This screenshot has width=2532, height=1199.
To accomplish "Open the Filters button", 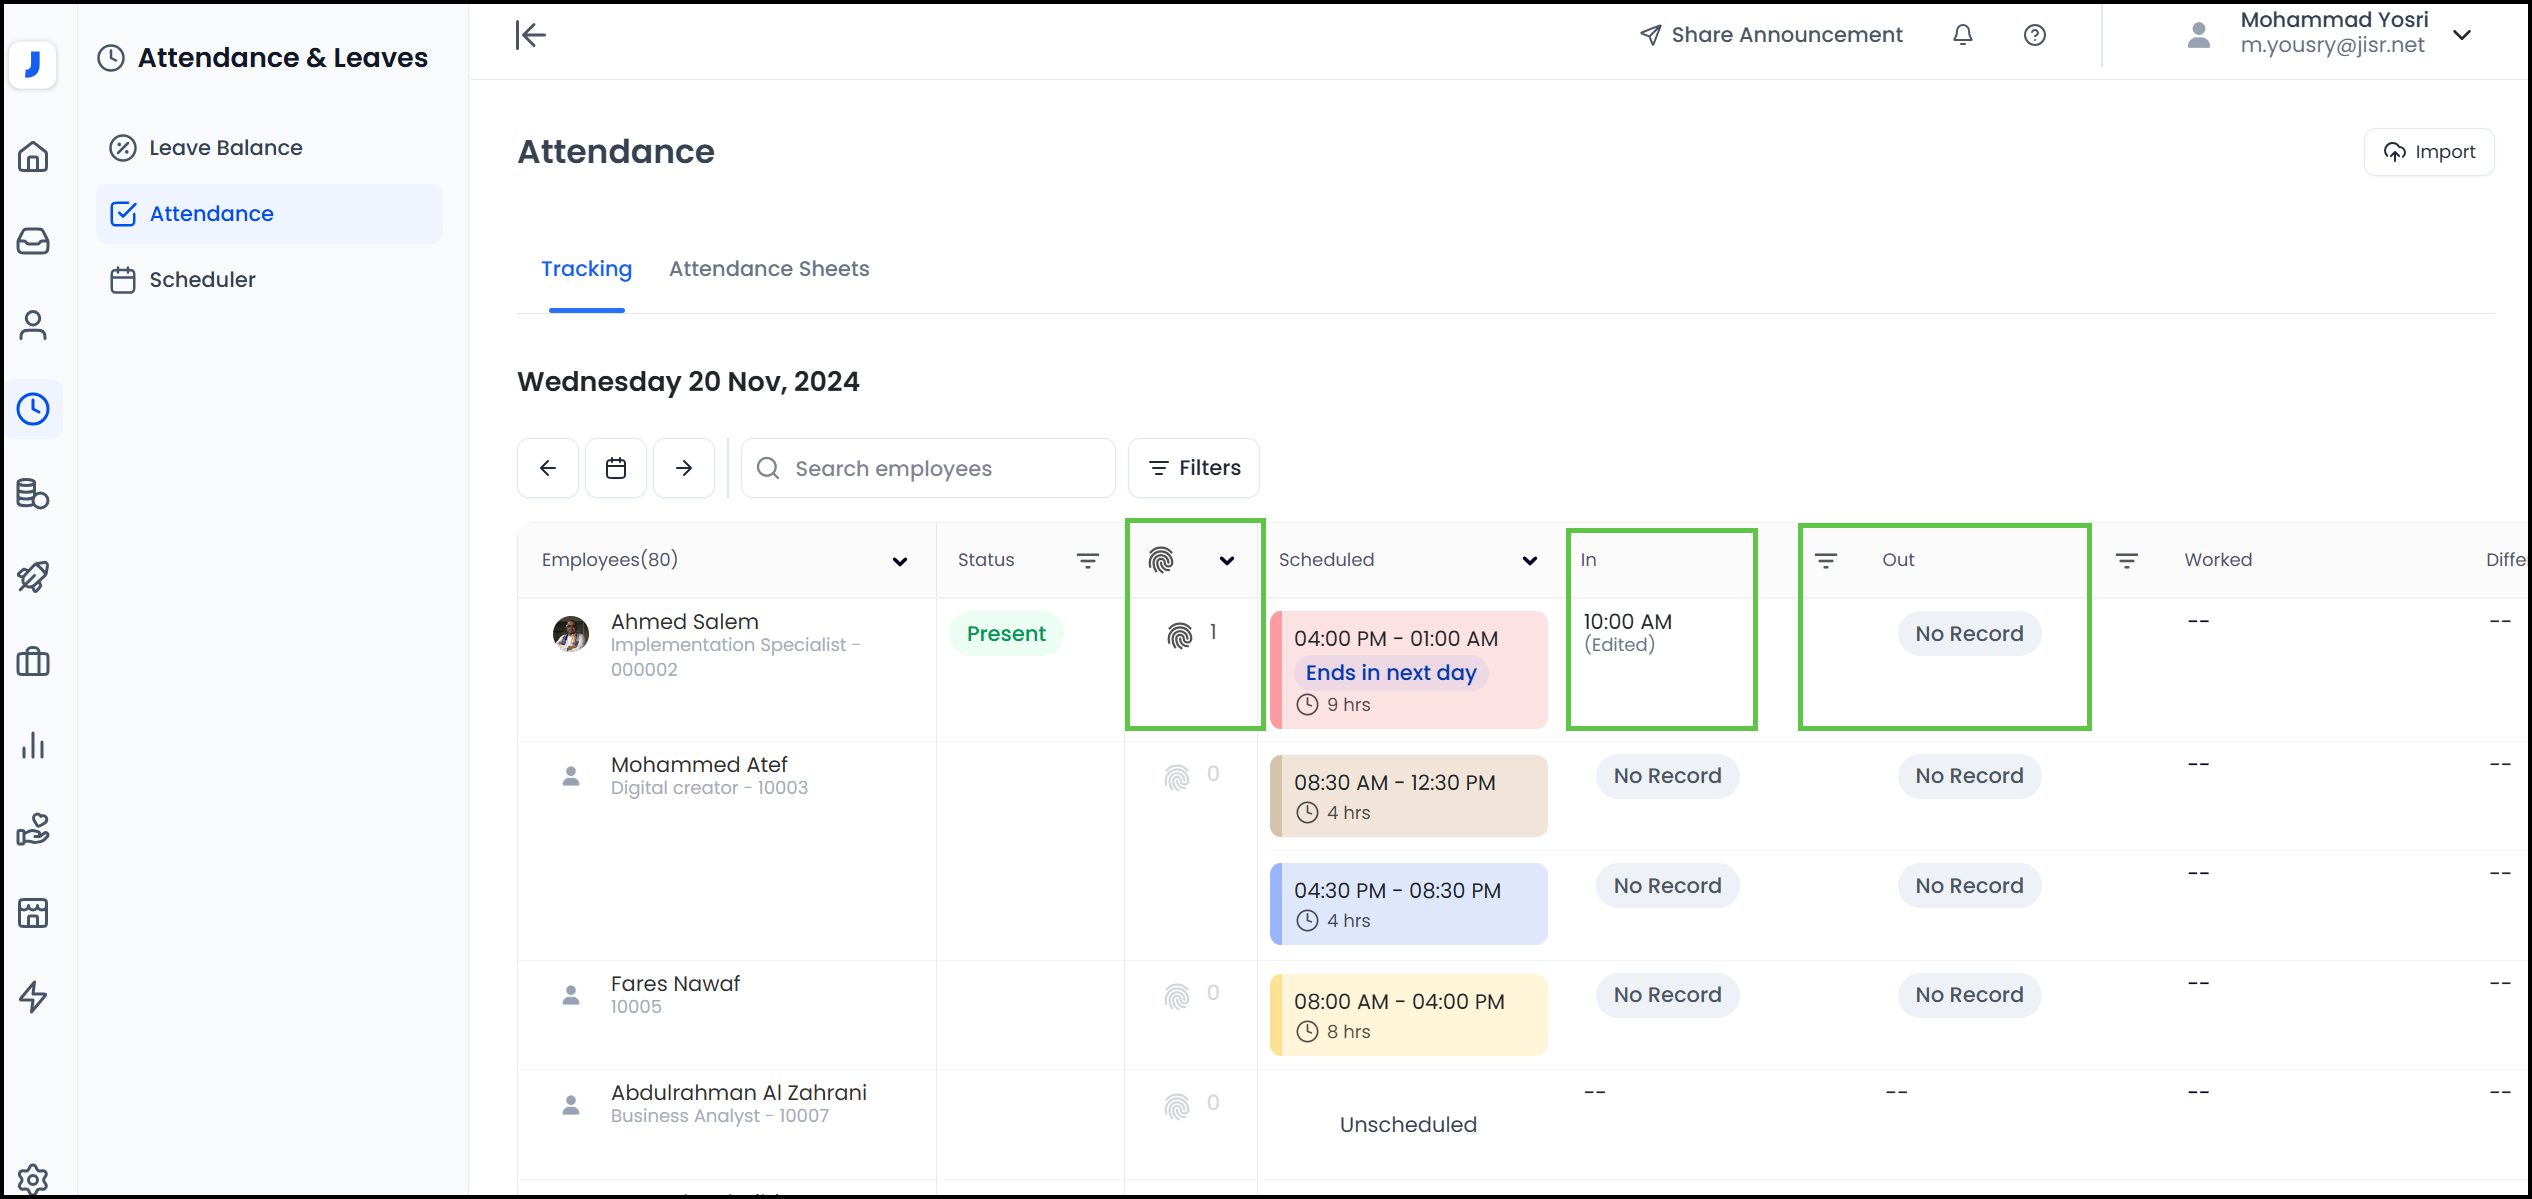I will (x=1194, y=468).
